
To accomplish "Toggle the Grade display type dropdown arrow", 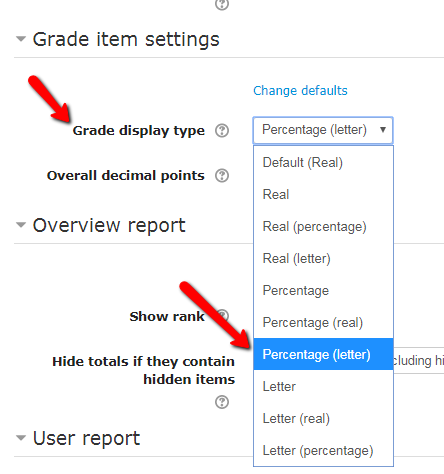I will (383, 130).
